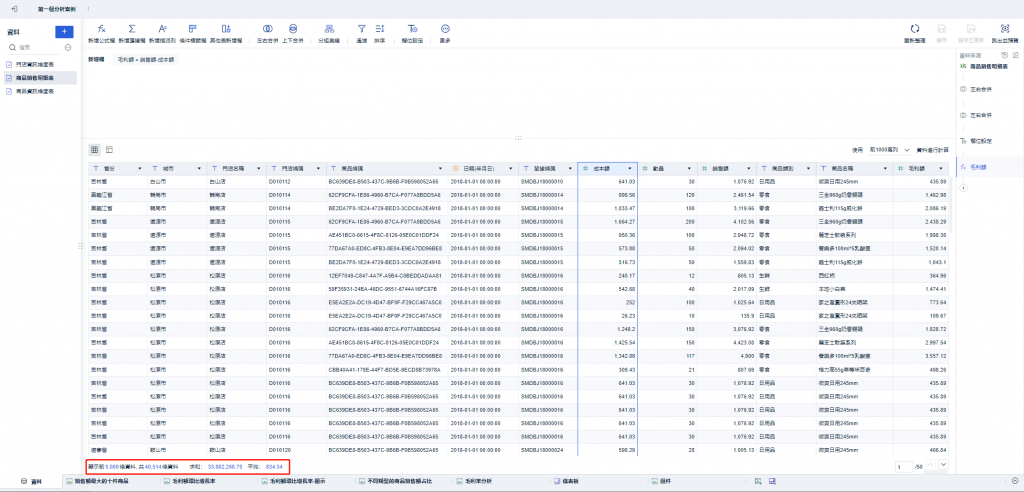Click the field settings toolbar icon
Image resolution: width=1024 pixels, height=492 pixels.
(412, 29)
